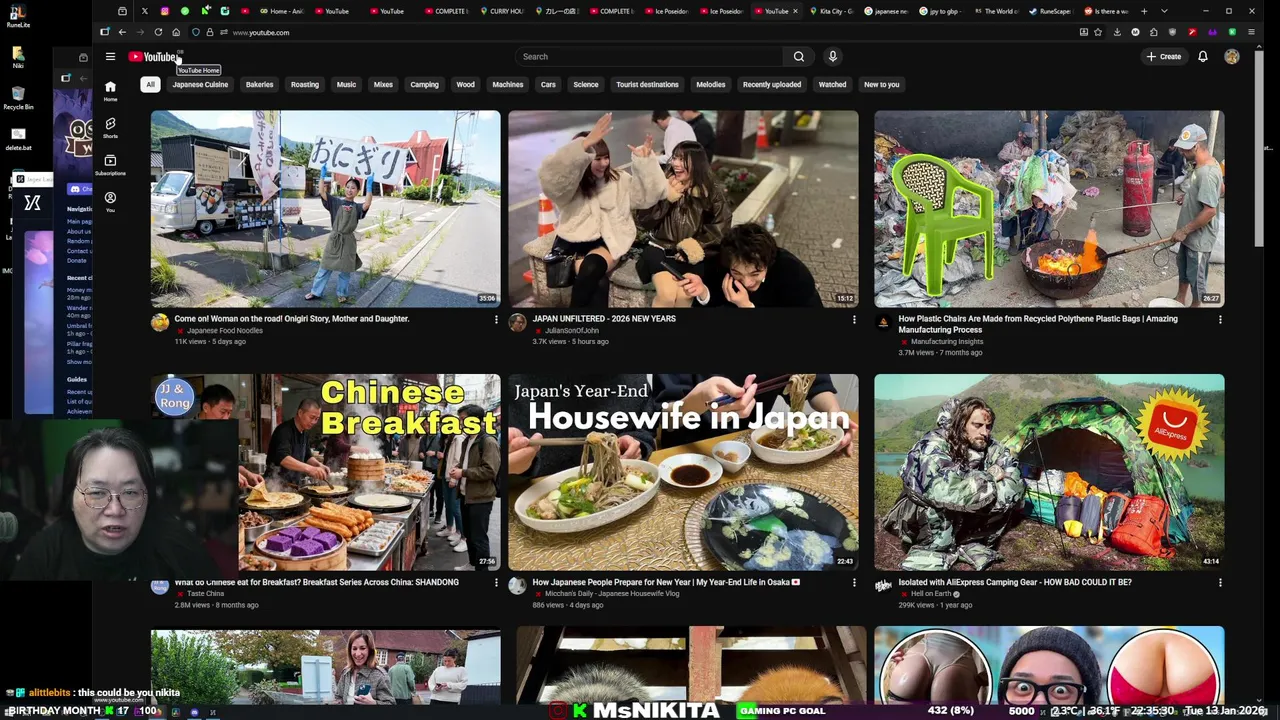This screenshot has height=720, width=1280.
Task: Open the Niki folder on desktop
Action: pyautogui.click(x=18, y=55)
